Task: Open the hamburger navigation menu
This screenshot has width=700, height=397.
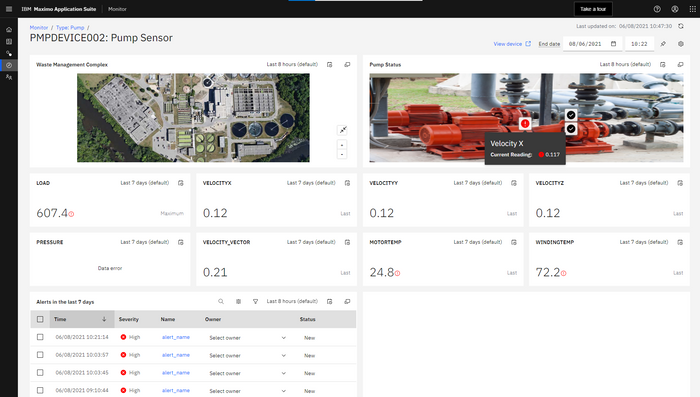Action: tap(8, 9)
